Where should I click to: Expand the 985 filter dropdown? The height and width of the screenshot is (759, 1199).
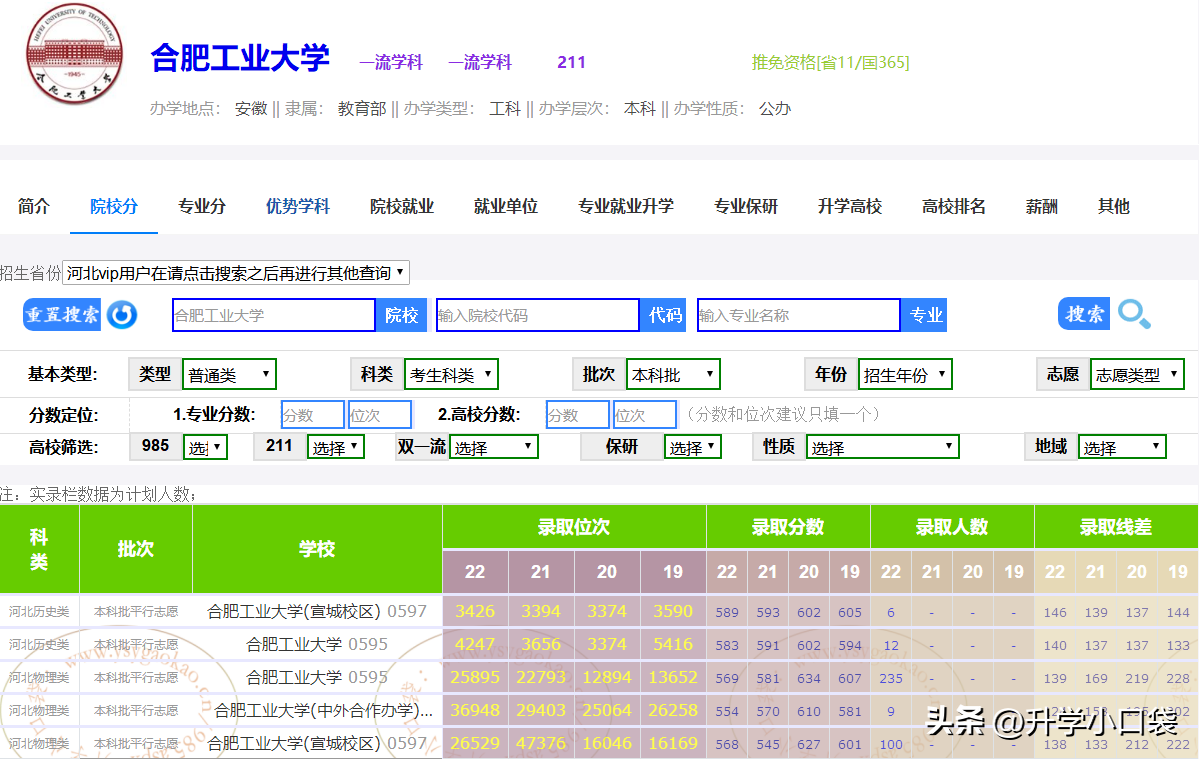click(x=205, y=447)
